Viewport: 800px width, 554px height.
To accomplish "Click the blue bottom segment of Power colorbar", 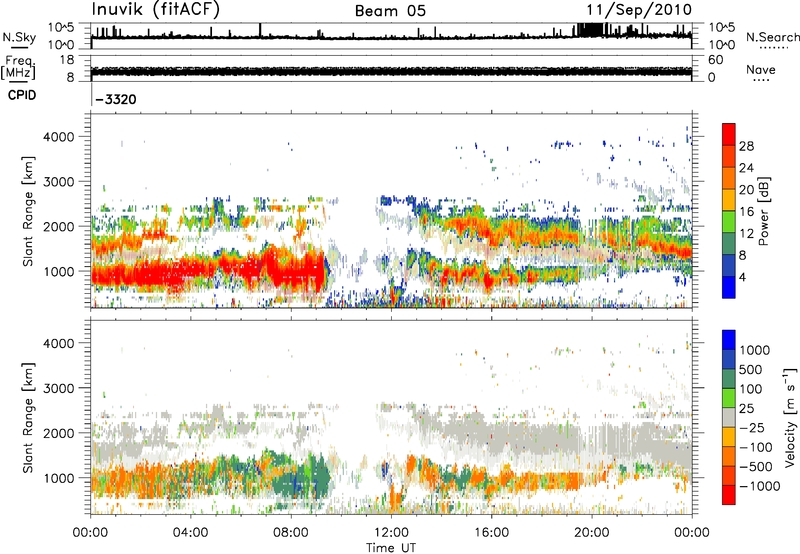I will point(729,287).
